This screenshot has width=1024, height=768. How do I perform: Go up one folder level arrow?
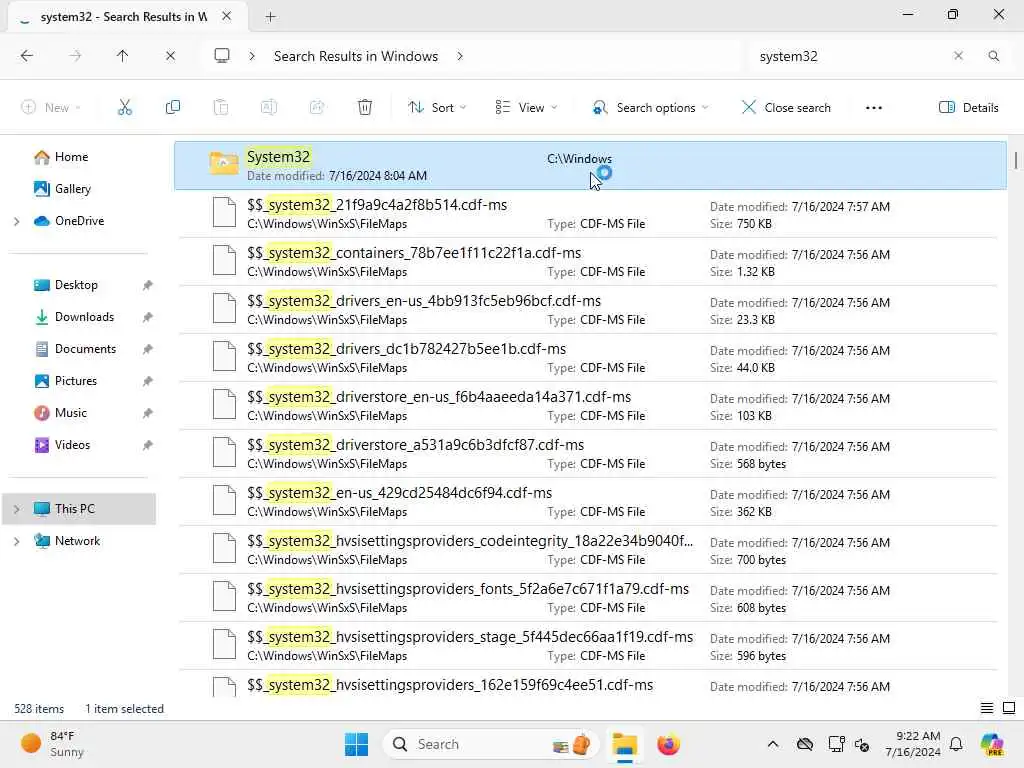point(122,56)
